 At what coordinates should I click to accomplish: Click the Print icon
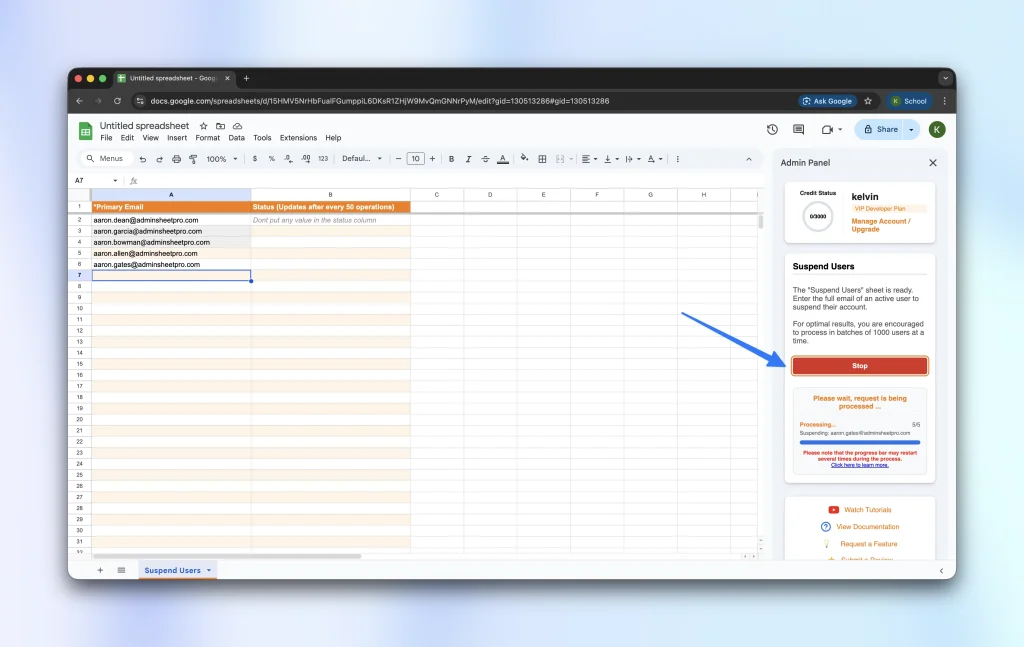[x=177, y=159]
